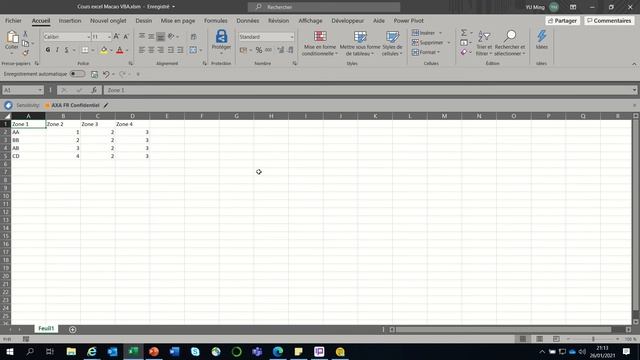This screenshot has height=360, width=640.
Task: Click the zoom slider in status bar
Action: coord(593,339)
